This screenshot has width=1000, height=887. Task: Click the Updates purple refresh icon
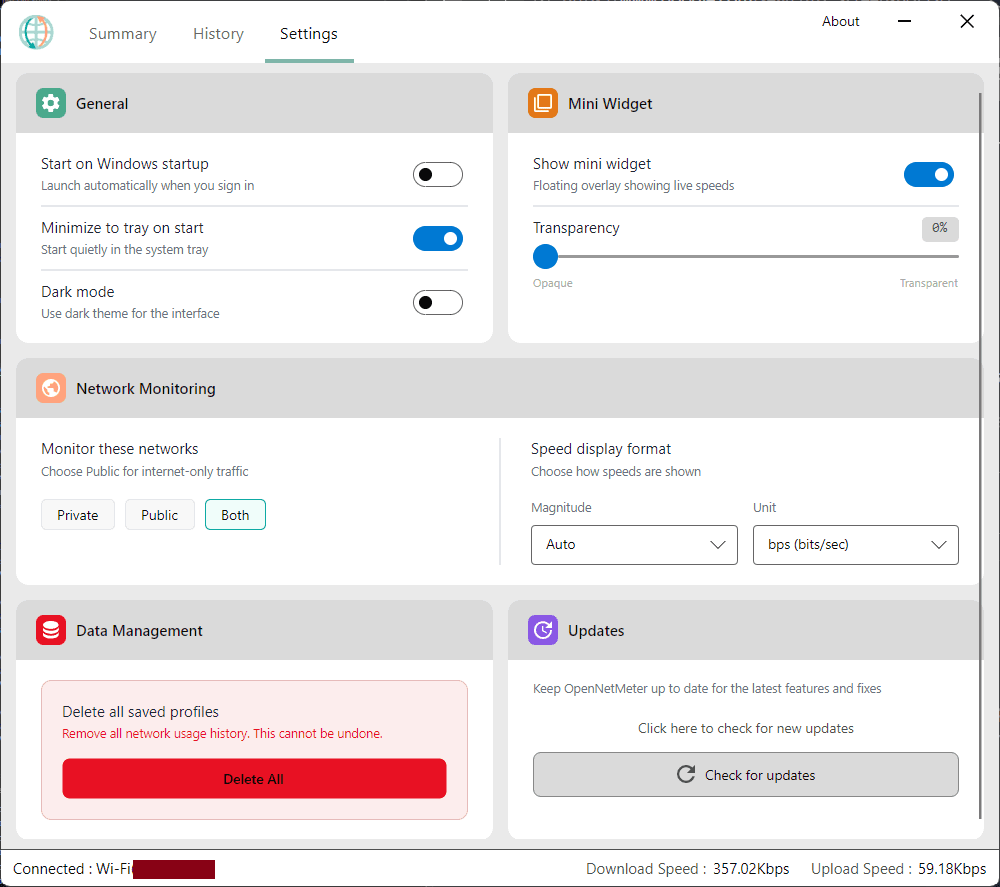[x=543, y=630]
